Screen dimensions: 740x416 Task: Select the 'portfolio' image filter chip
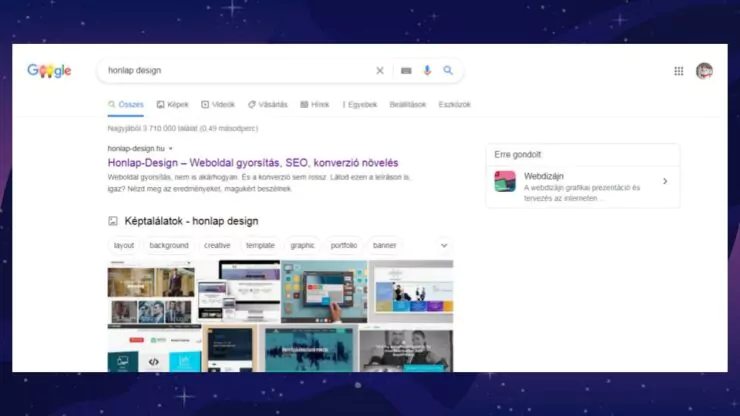344,246
